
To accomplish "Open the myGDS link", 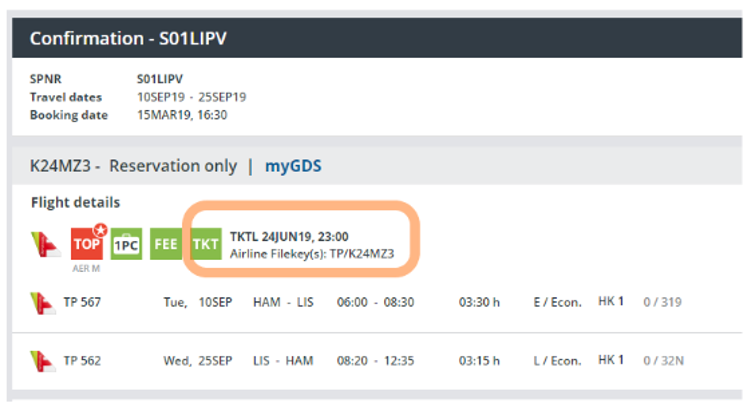I will click(x=295, y=166).
